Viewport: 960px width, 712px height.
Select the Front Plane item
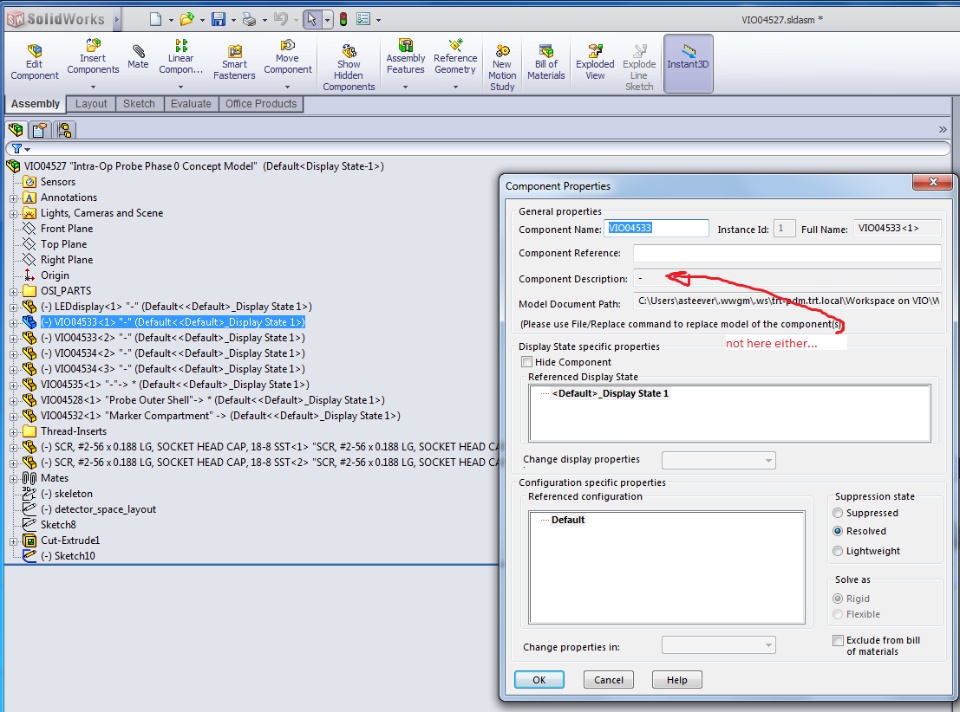[x=67, y=229]
